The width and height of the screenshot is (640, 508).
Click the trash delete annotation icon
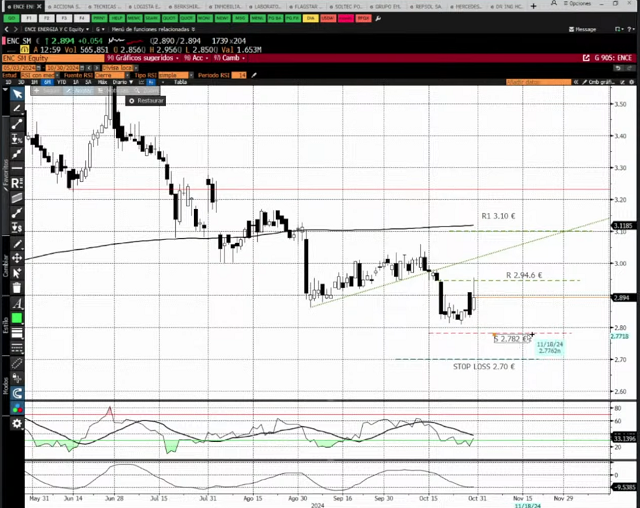[17, 288]
